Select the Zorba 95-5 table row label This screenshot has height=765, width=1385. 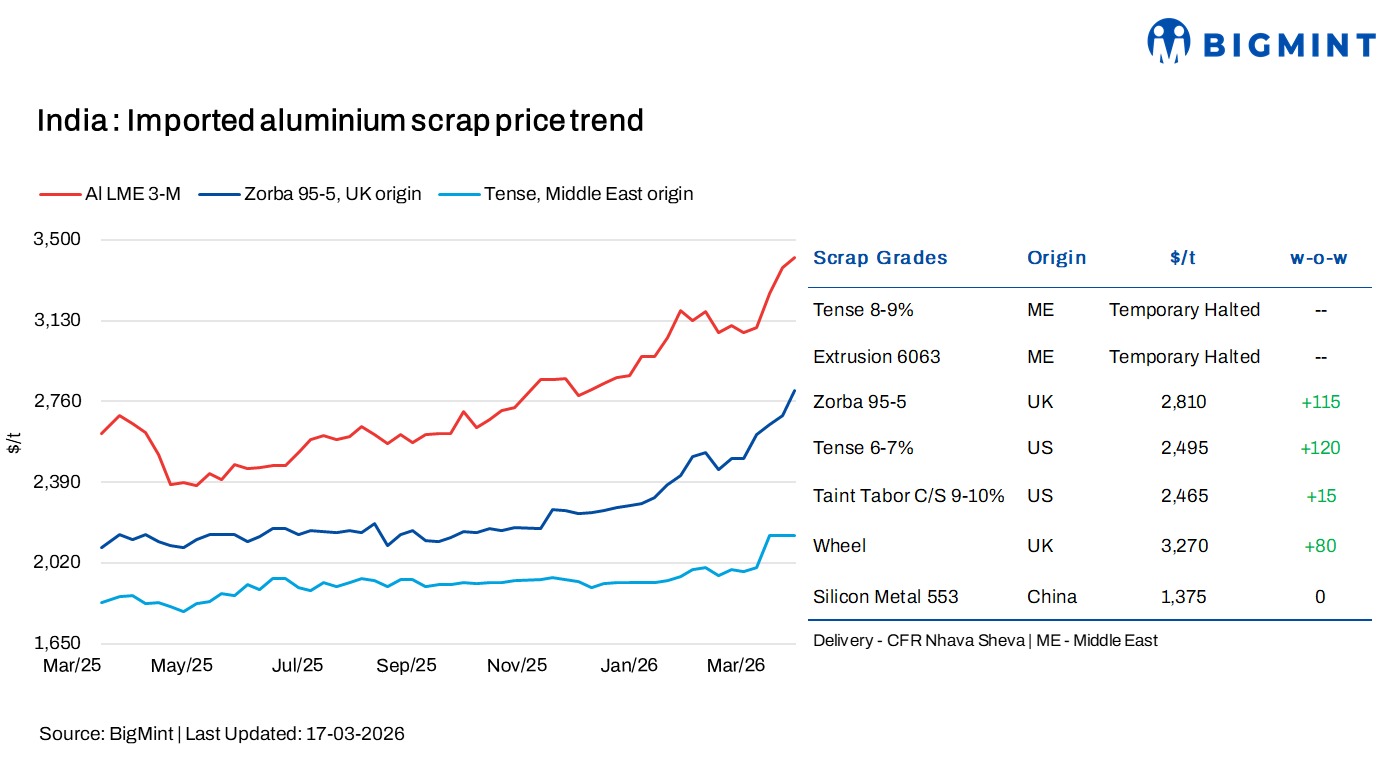860,402
